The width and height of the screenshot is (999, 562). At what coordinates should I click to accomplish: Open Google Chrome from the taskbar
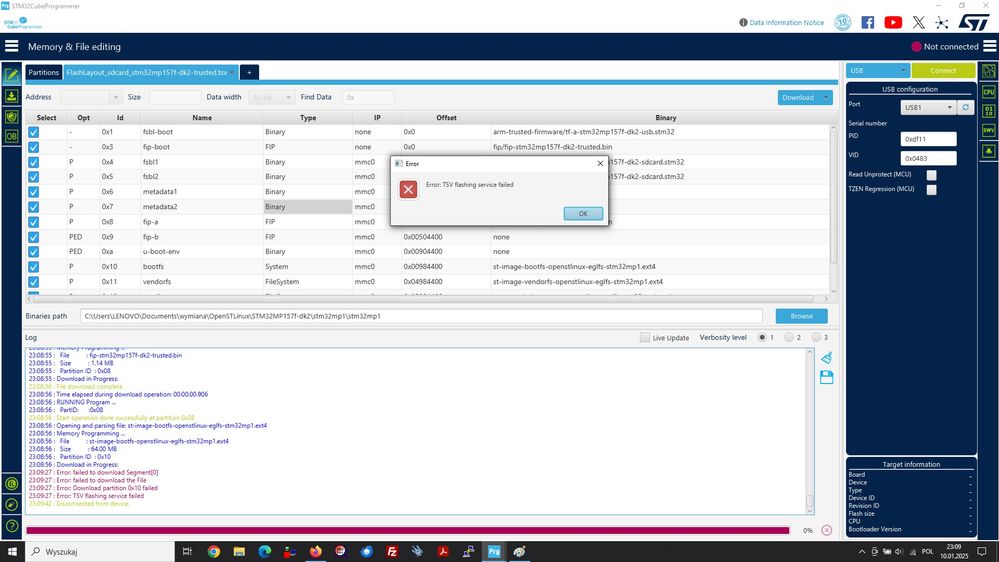(213, 551)
